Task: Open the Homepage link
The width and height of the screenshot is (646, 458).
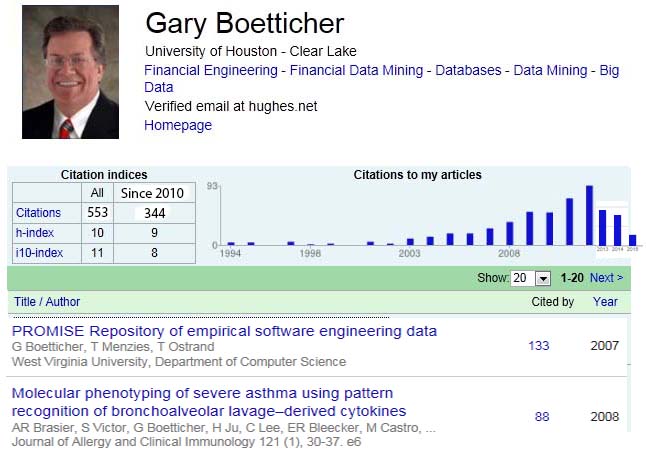Action: click(178, 125)
